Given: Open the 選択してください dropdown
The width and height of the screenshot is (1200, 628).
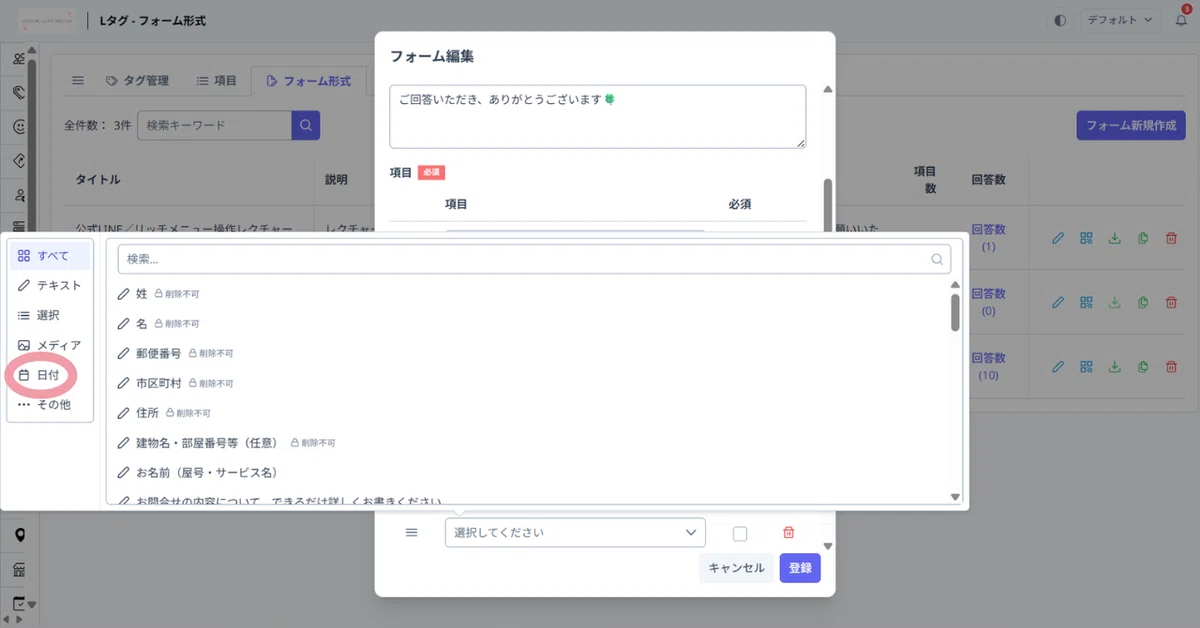Looking at the screenshot, I should pos(575,533).
